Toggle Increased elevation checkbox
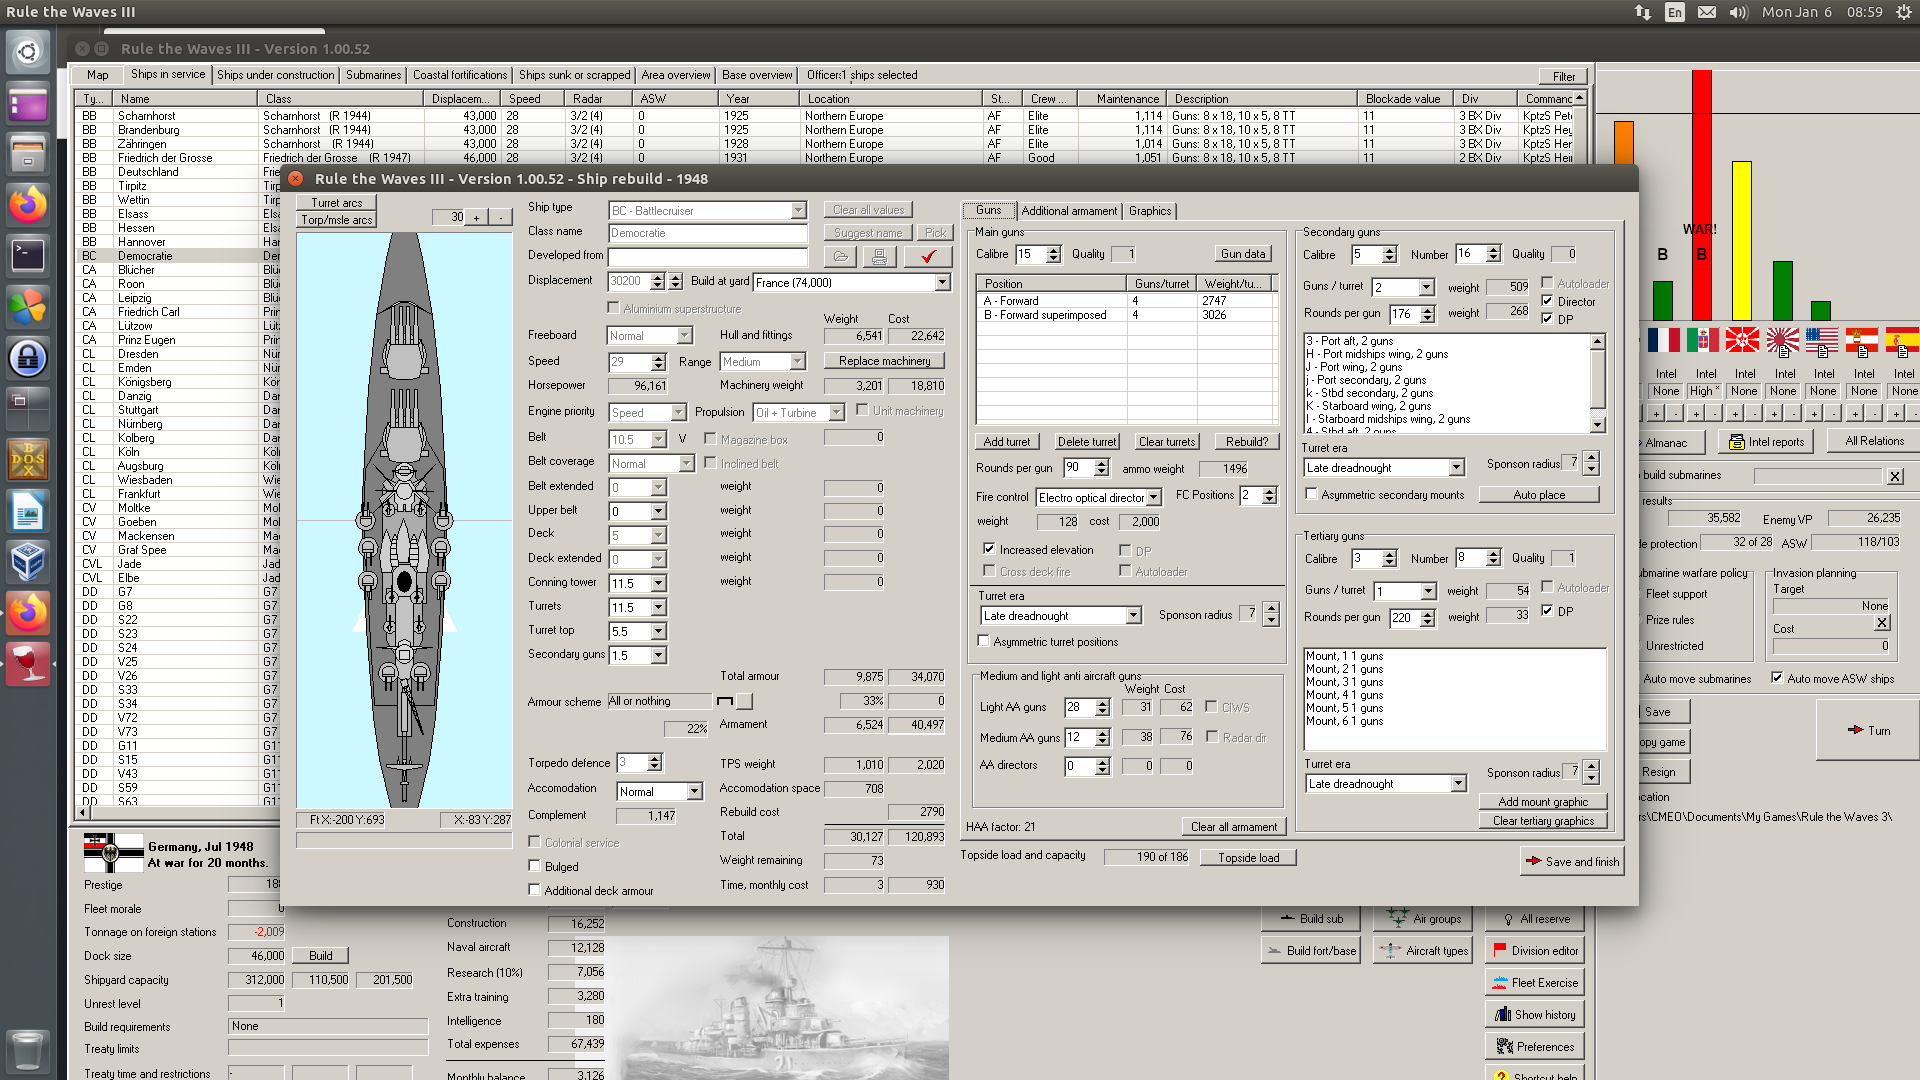1920x1080 pixels. click(x=989, y=549)
